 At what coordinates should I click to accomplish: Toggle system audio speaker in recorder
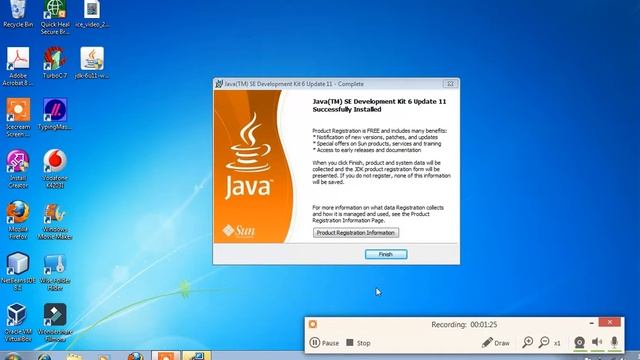[597, 342]
